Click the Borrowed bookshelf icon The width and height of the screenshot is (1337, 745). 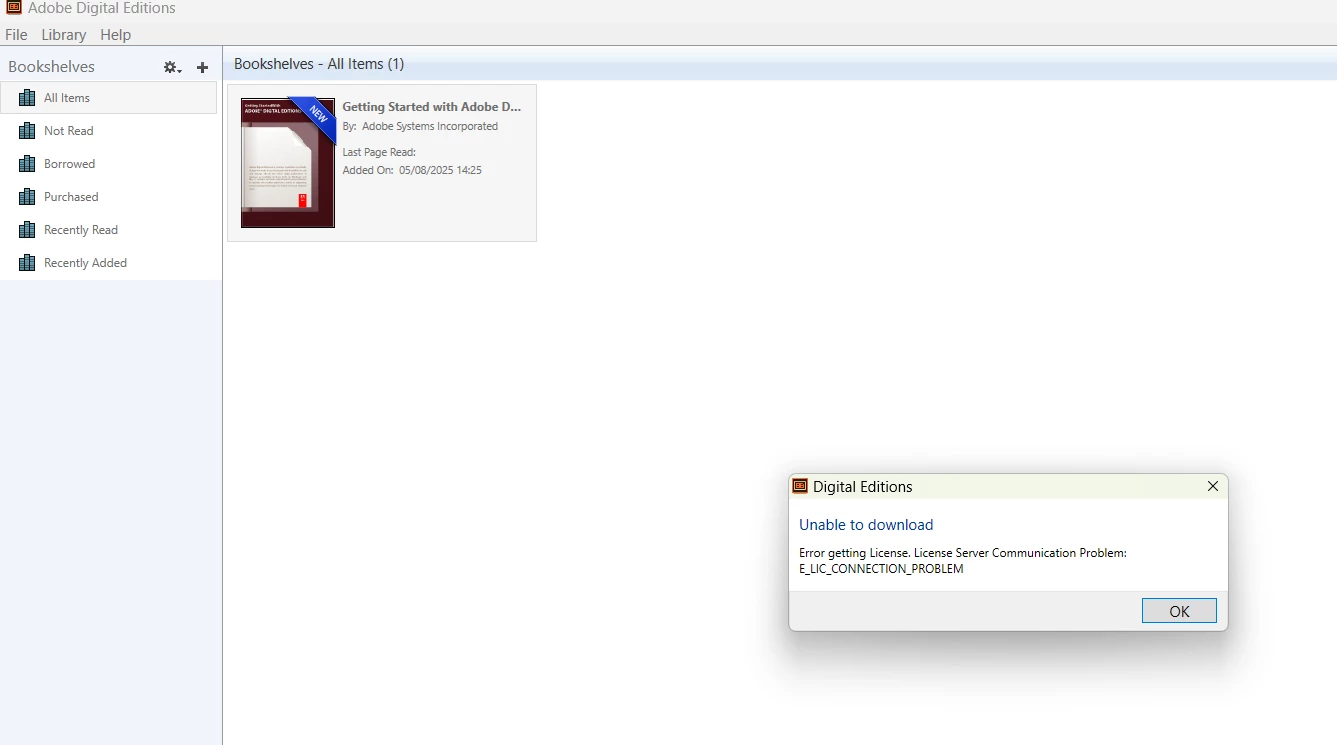tap(27, 164)
